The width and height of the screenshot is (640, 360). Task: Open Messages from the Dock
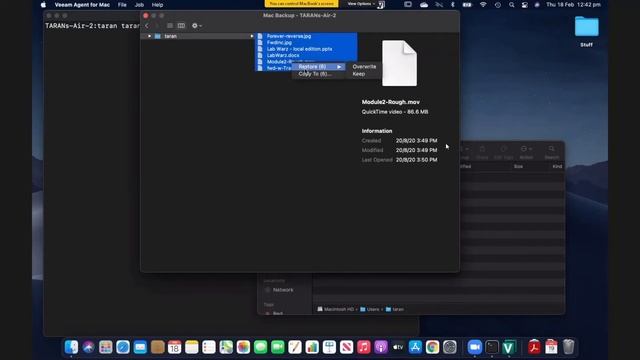260,347
